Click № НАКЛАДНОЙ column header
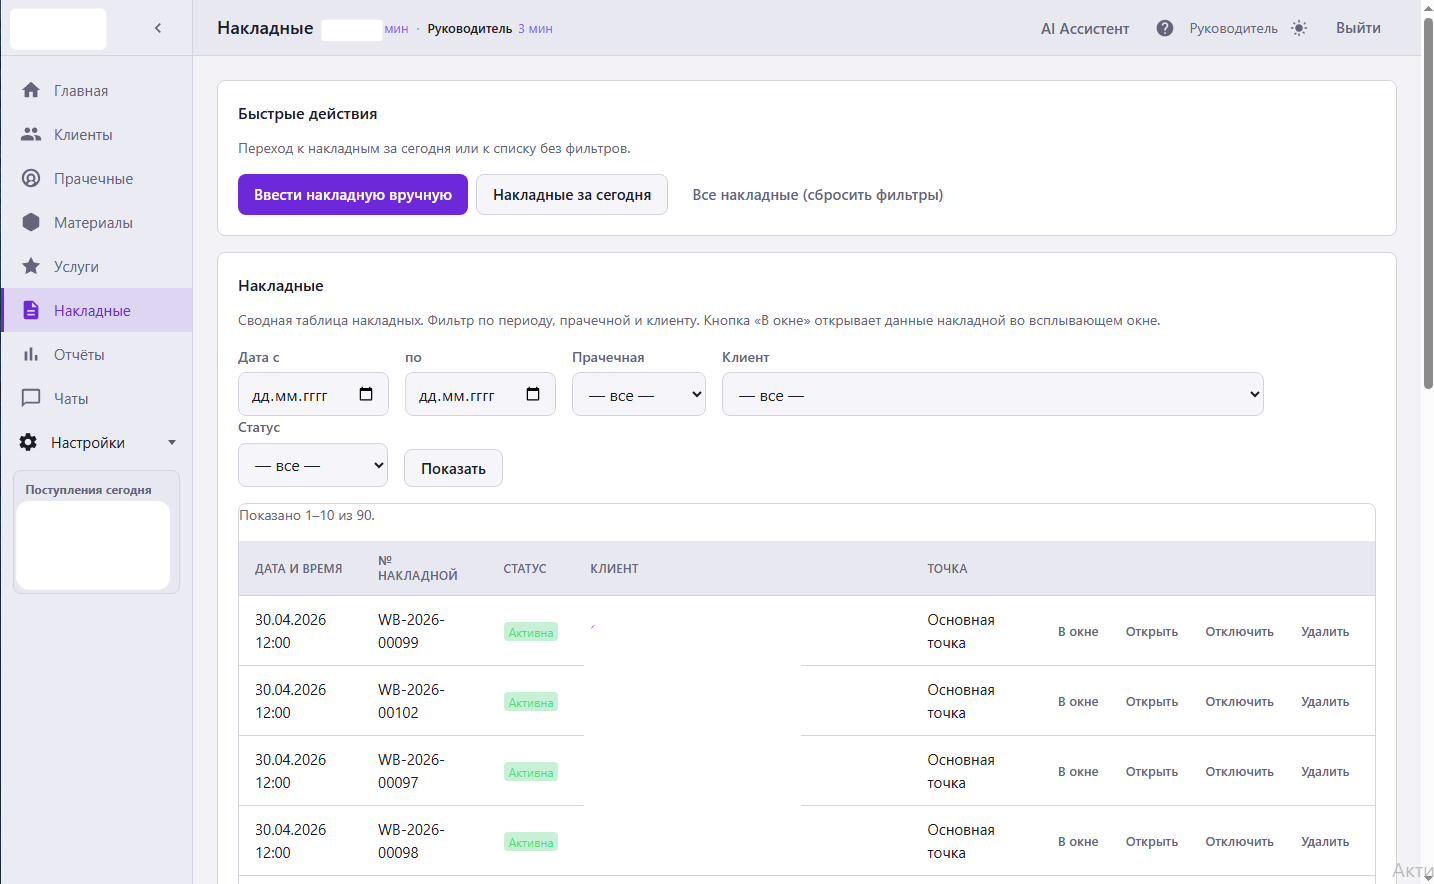This screenshot has height=884, width=1434. click(418, 568)
